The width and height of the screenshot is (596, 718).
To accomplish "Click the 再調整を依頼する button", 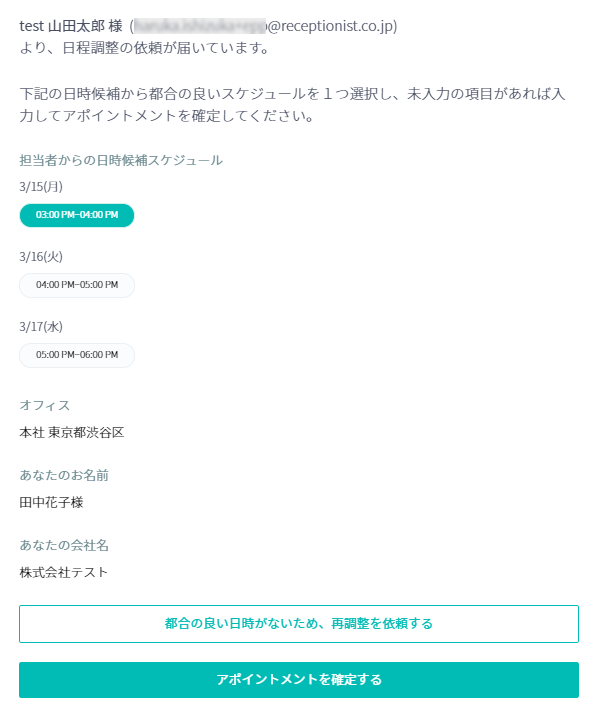I will coord(298,624).
